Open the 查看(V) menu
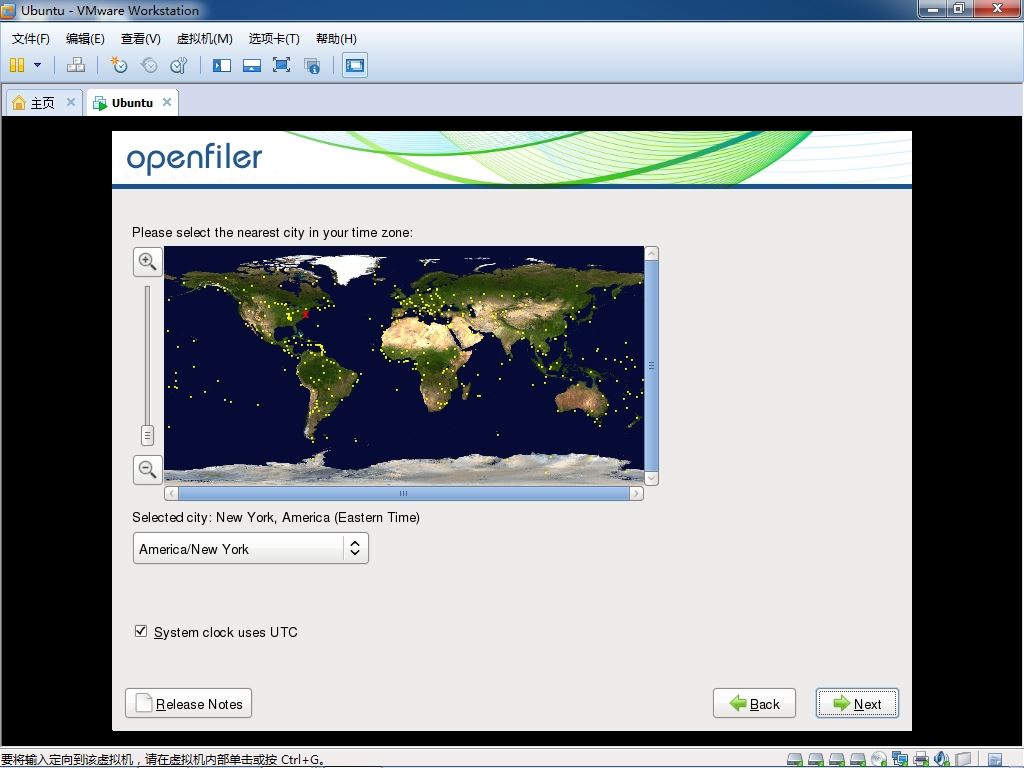This screenshot has height=768, width=1024. 140,39
